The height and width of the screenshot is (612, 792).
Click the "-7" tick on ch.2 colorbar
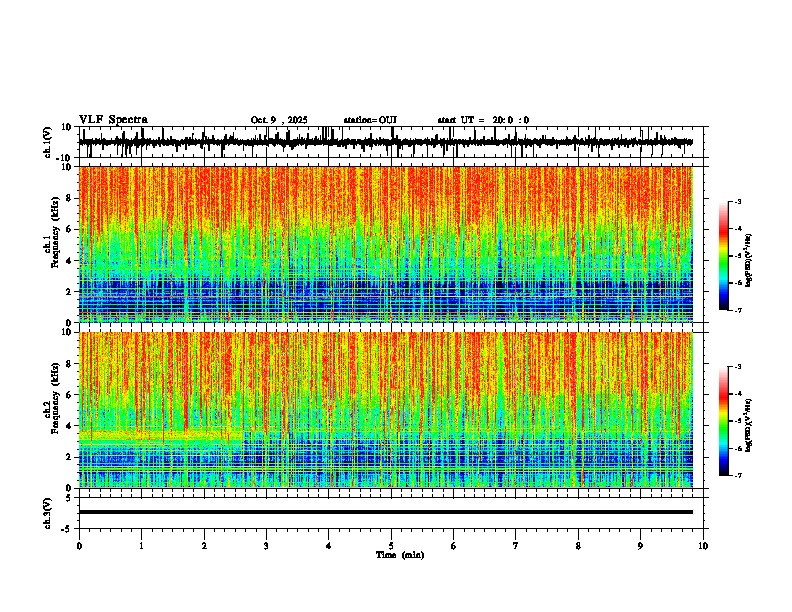[x=738, y=476]
